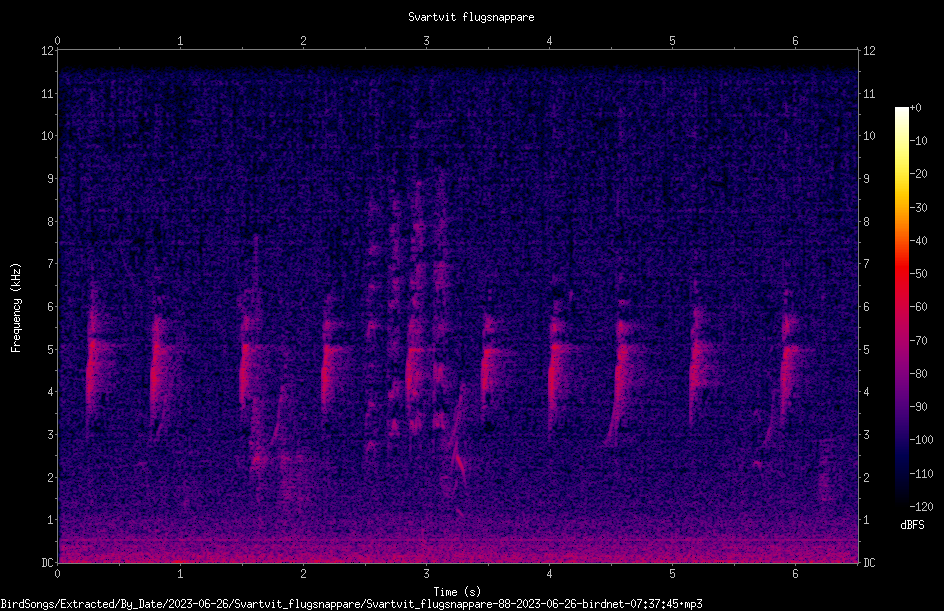The width and height of the screenshot is (944, 611).
Task: Click the '5' tick on bottom time axis
Action: coord(672,574)
